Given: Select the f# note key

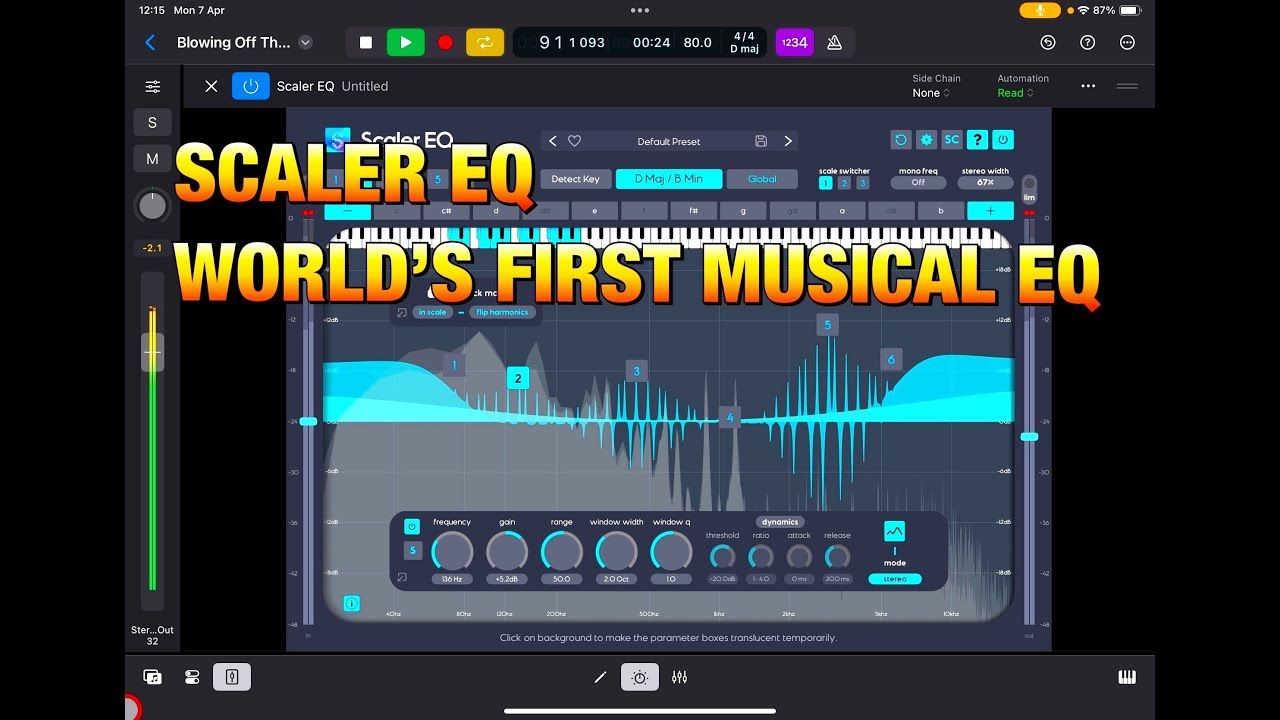Looking at the screenshot, I should click(693, 211).
